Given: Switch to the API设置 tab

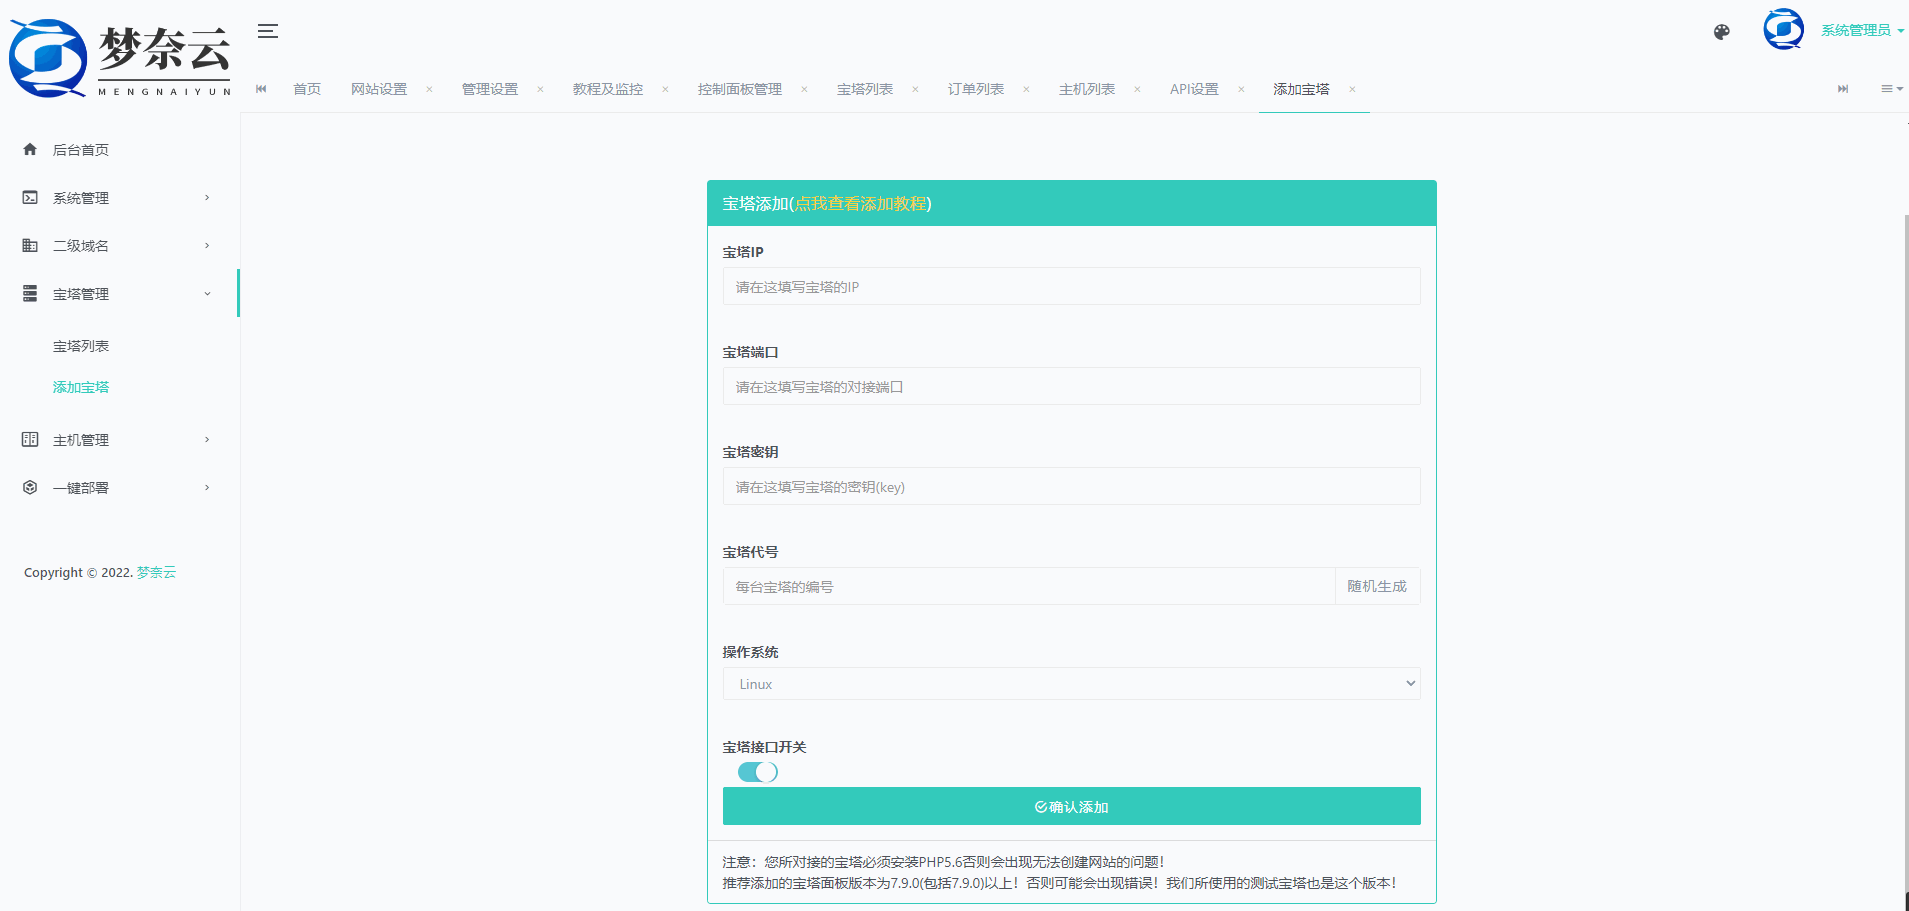Looking at the screenshot, I should [x=1193, y=89].
